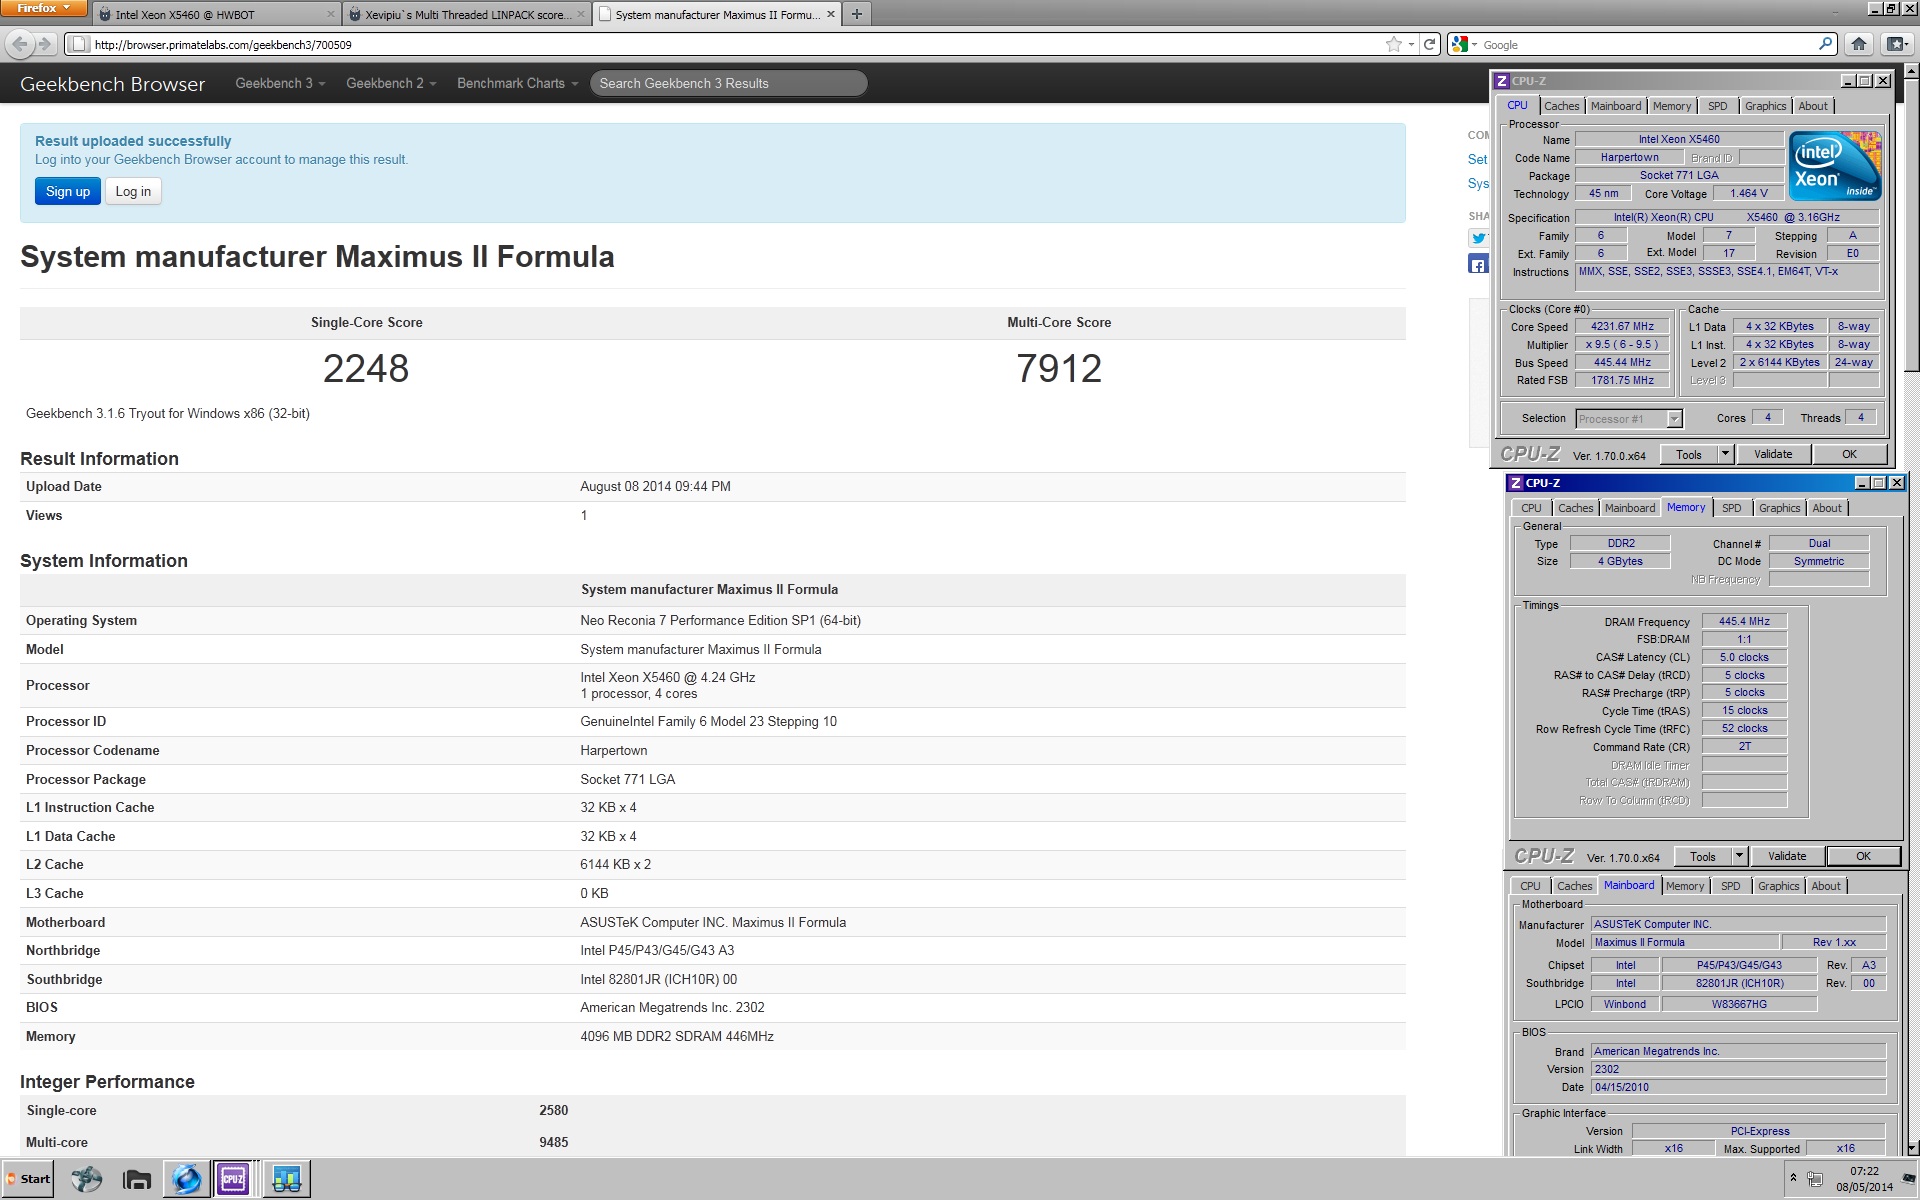Click Validate in the top CPU-Z window
Image resolution: width=1920 pixels, height=1200 pixels.
(1773, 454)
